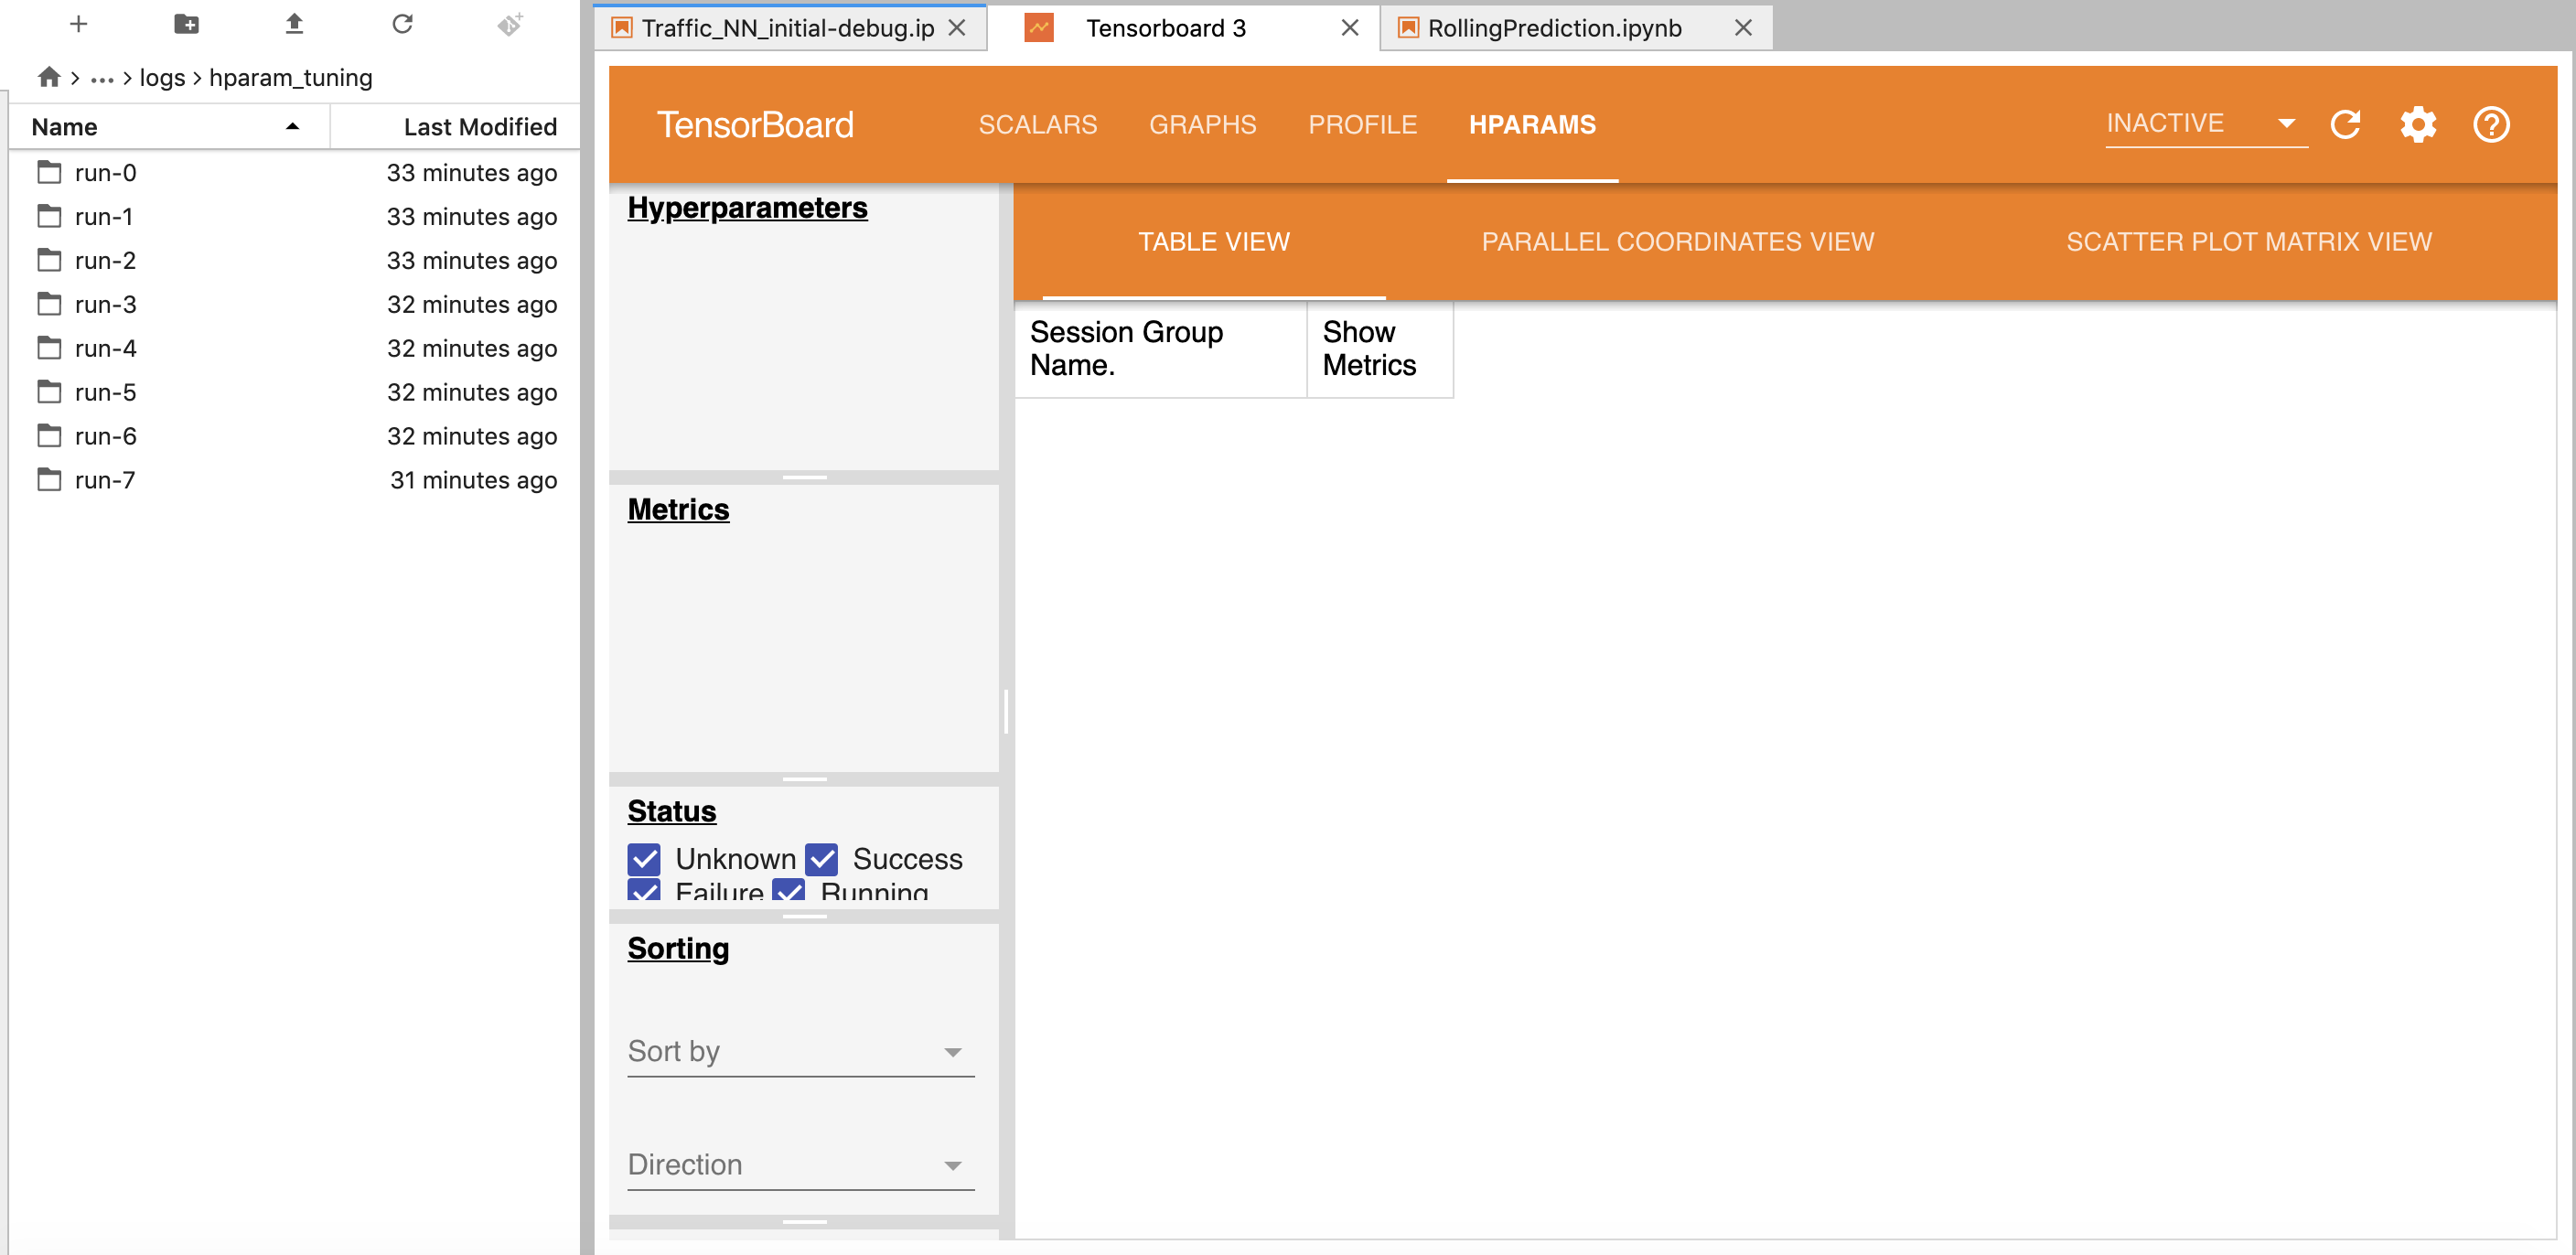Screen dimensions: 2576x1255
Task: Open the SCALARS dashboard tab
Action: tap(1037, 124)
